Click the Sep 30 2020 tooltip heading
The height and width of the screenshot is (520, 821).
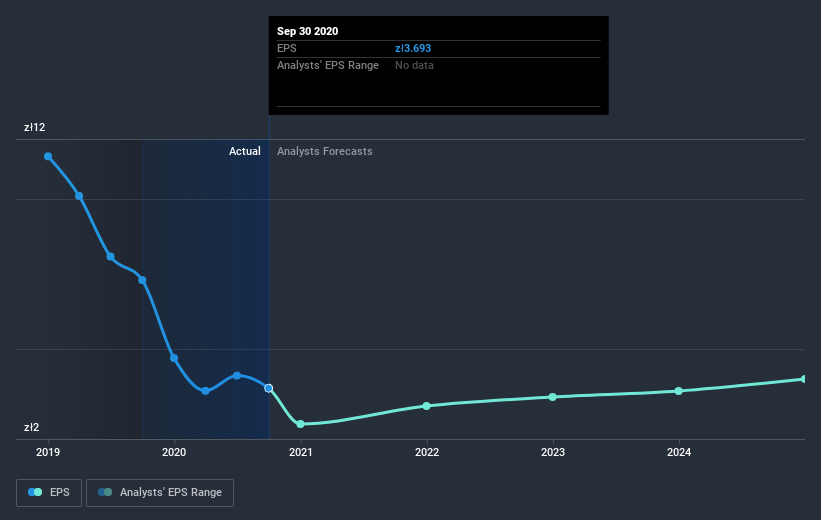(307, 31)
